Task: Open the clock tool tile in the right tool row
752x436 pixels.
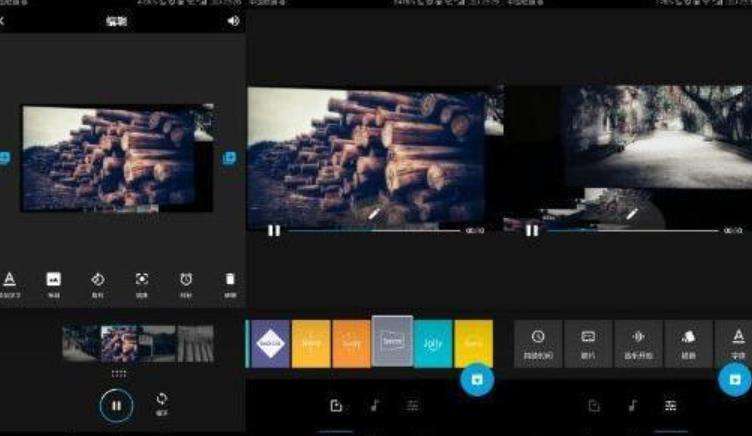Action: pos(538,344)
